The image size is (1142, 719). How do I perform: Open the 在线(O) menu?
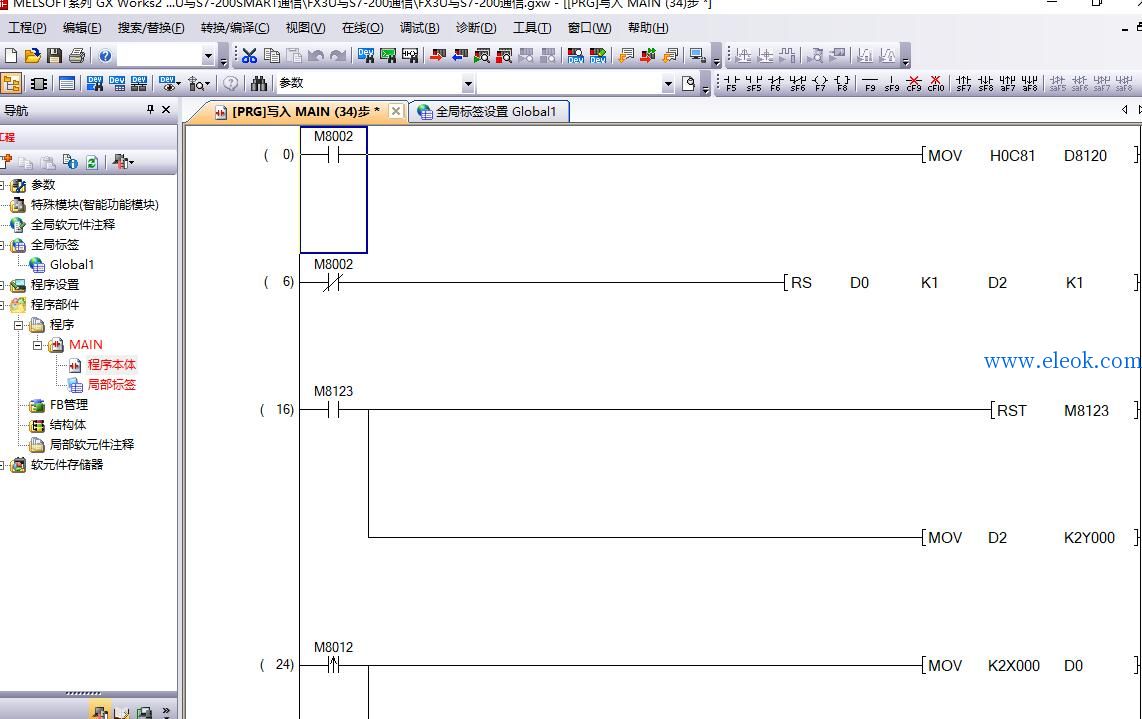coord(362,28)
